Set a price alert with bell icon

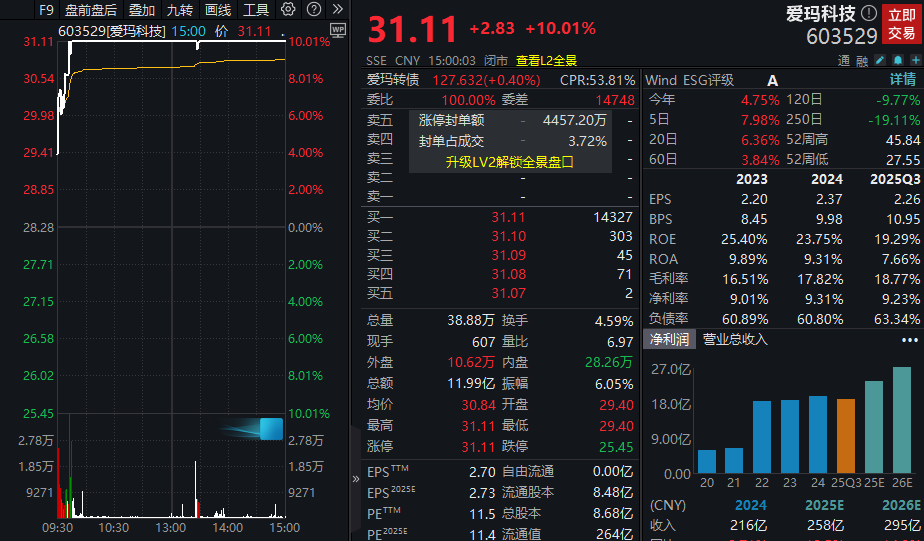897,60
